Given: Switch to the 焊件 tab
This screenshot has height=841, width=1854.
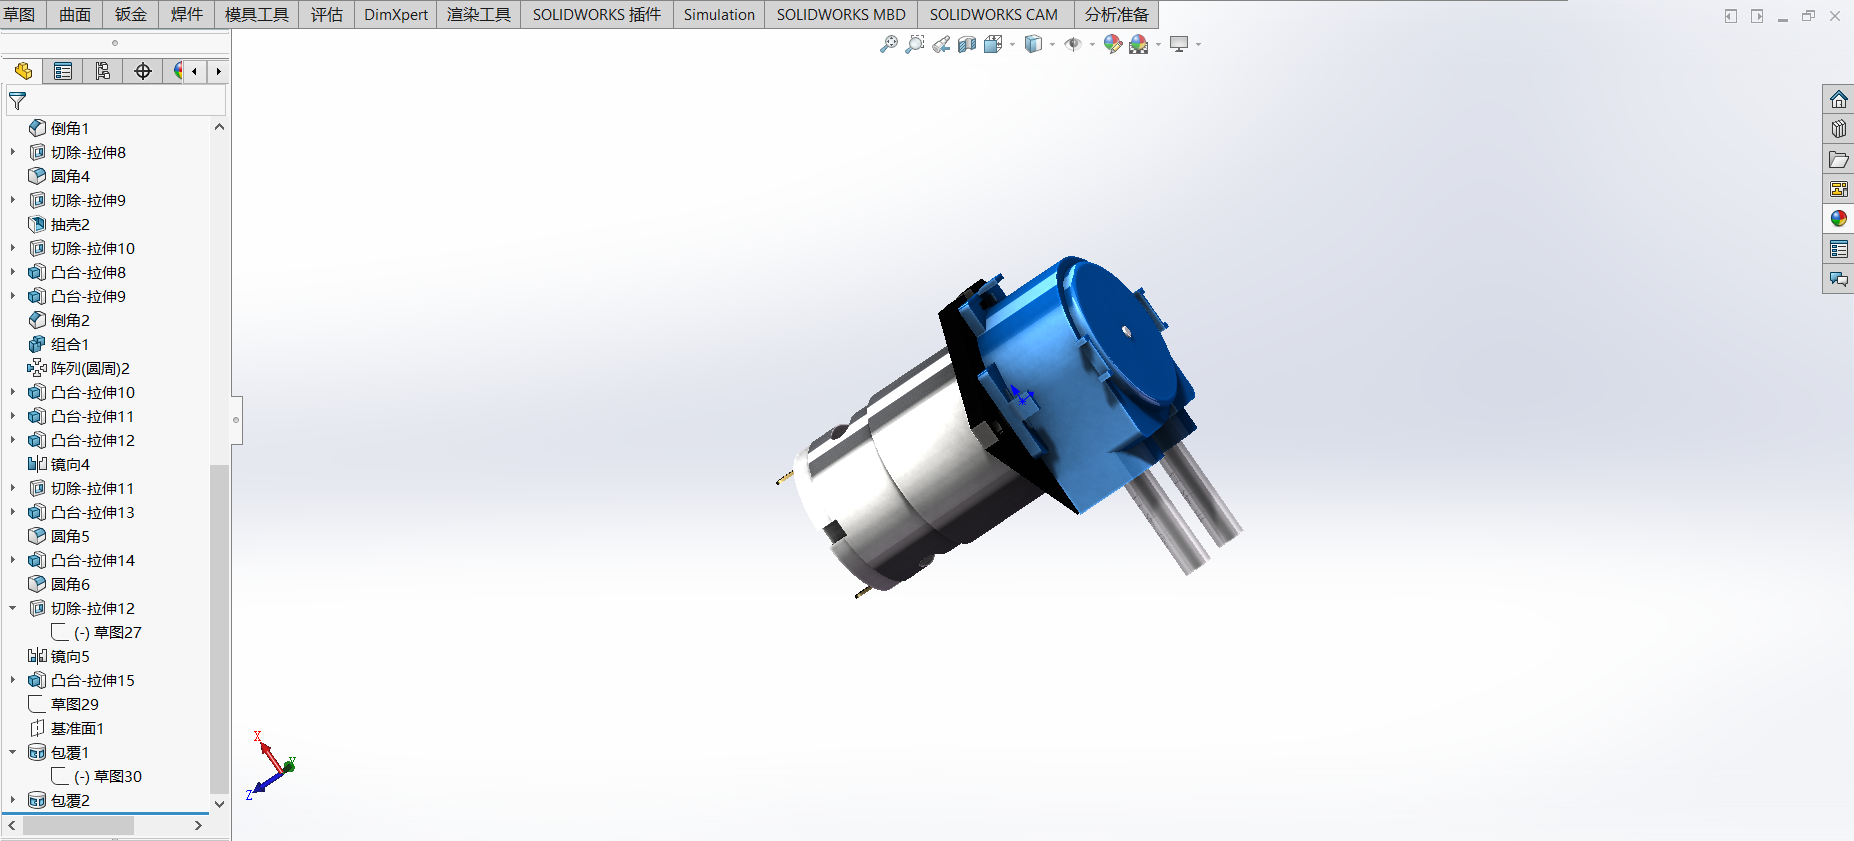Looking at the screenshot, I should pyautogui.click(x=187, y=14).
